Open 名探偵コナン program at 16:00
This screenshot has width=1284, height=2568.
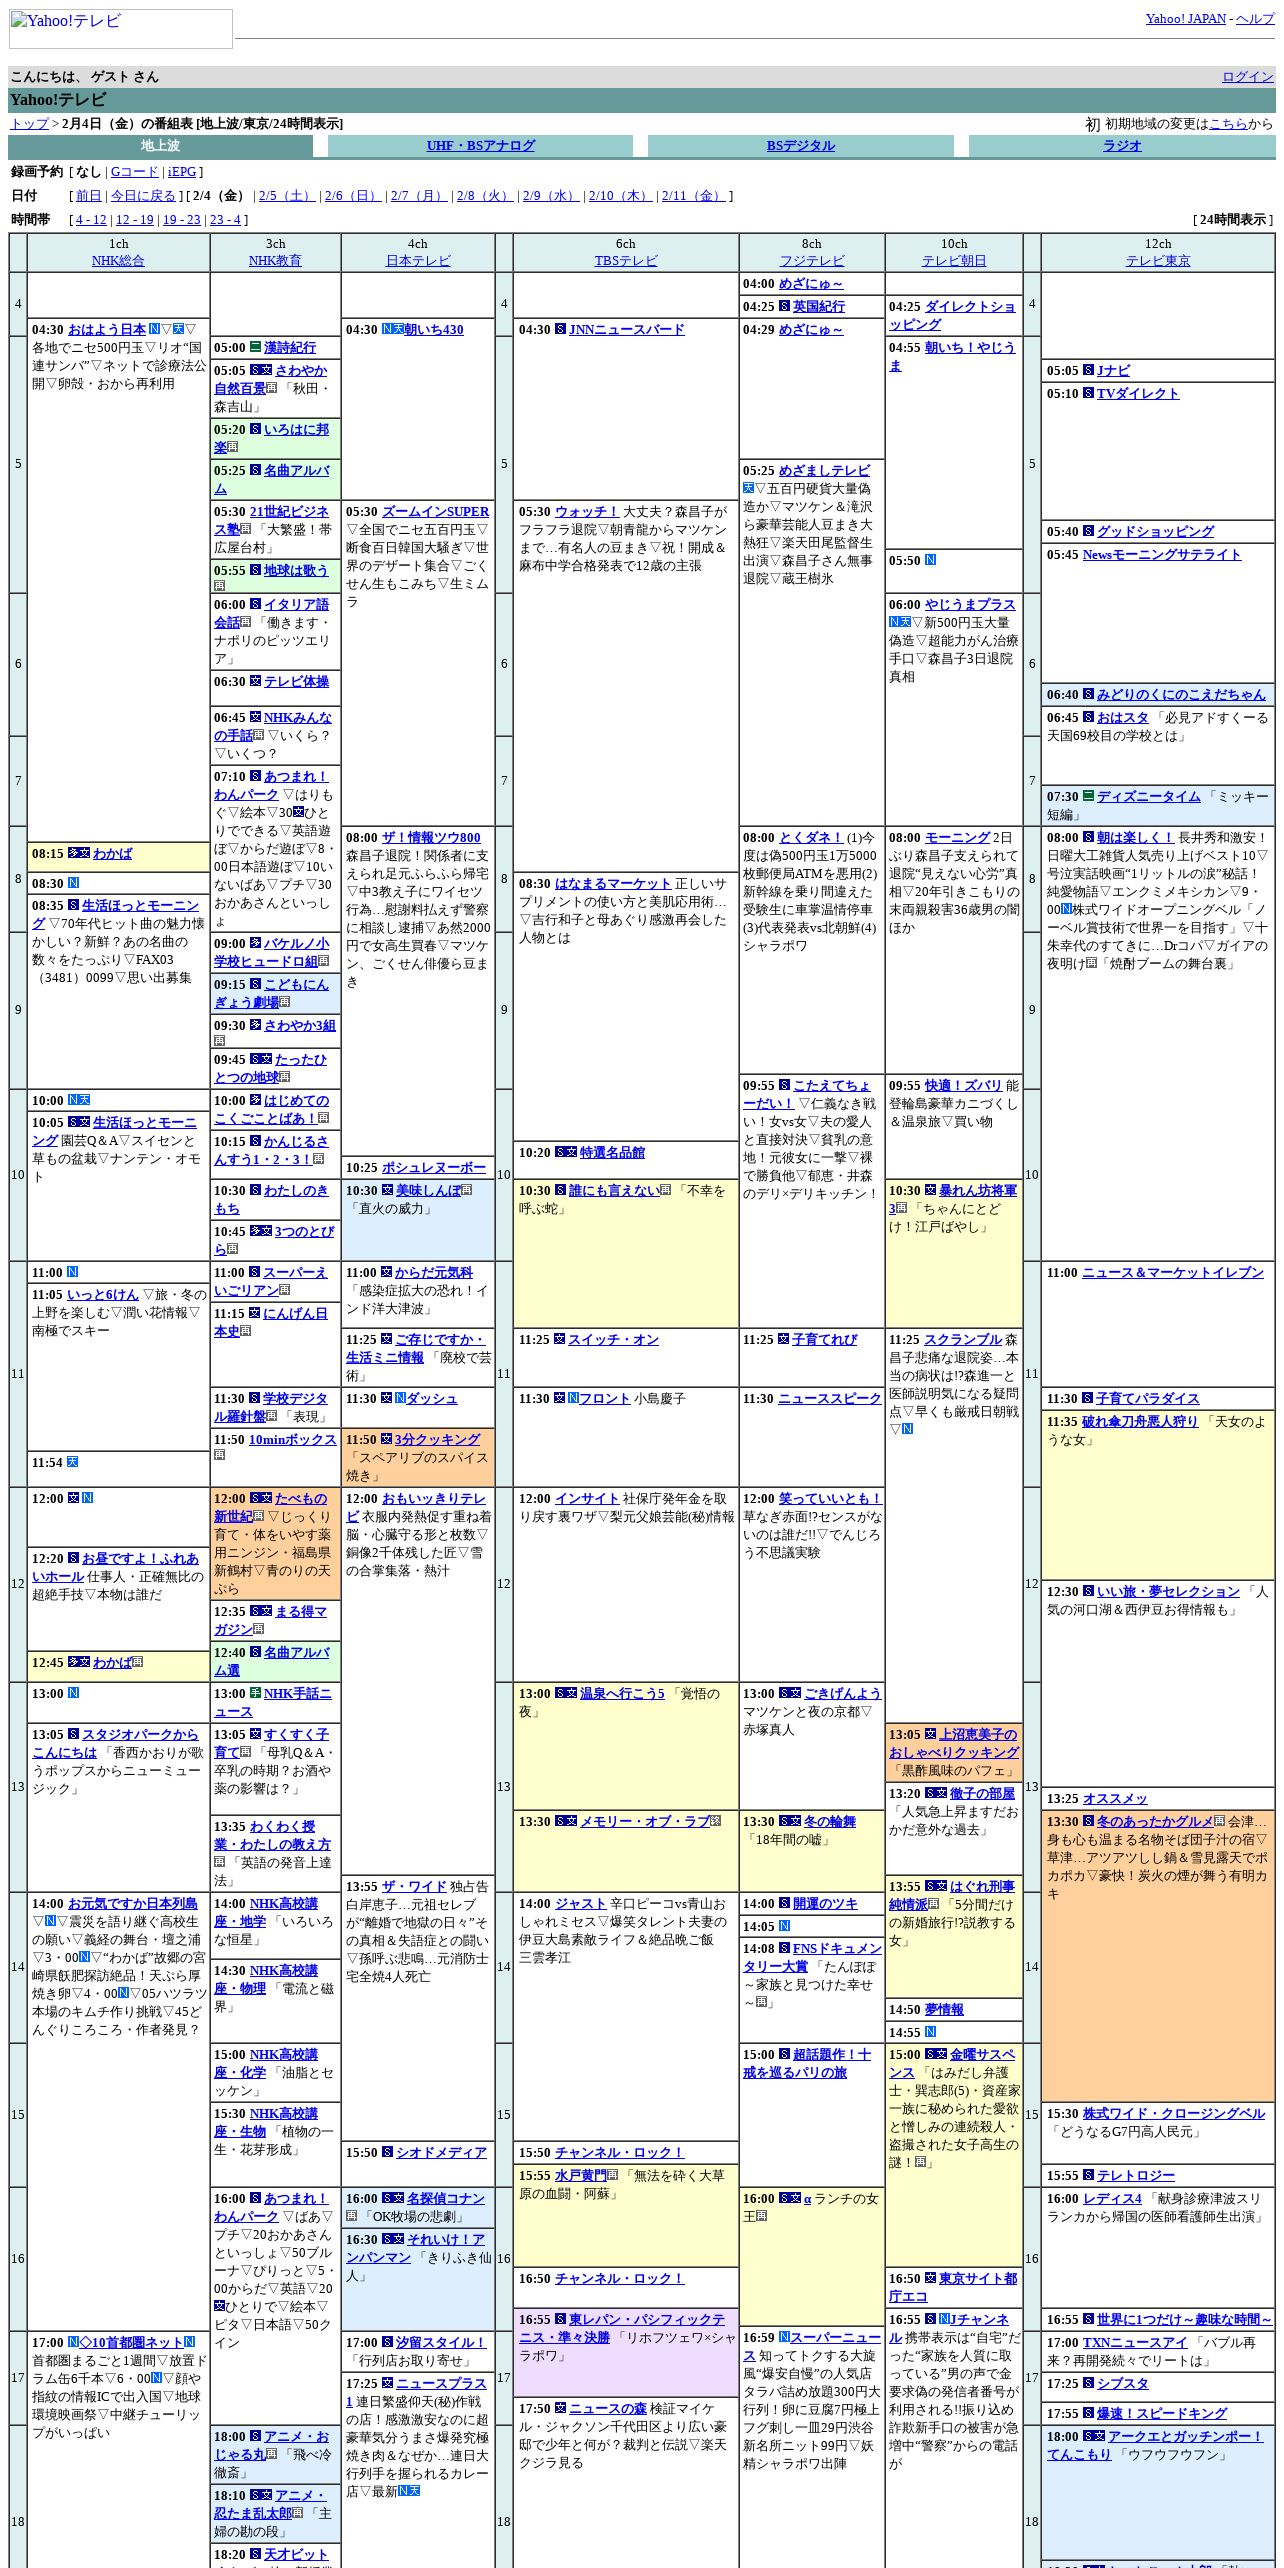(x=446, y=2199)
